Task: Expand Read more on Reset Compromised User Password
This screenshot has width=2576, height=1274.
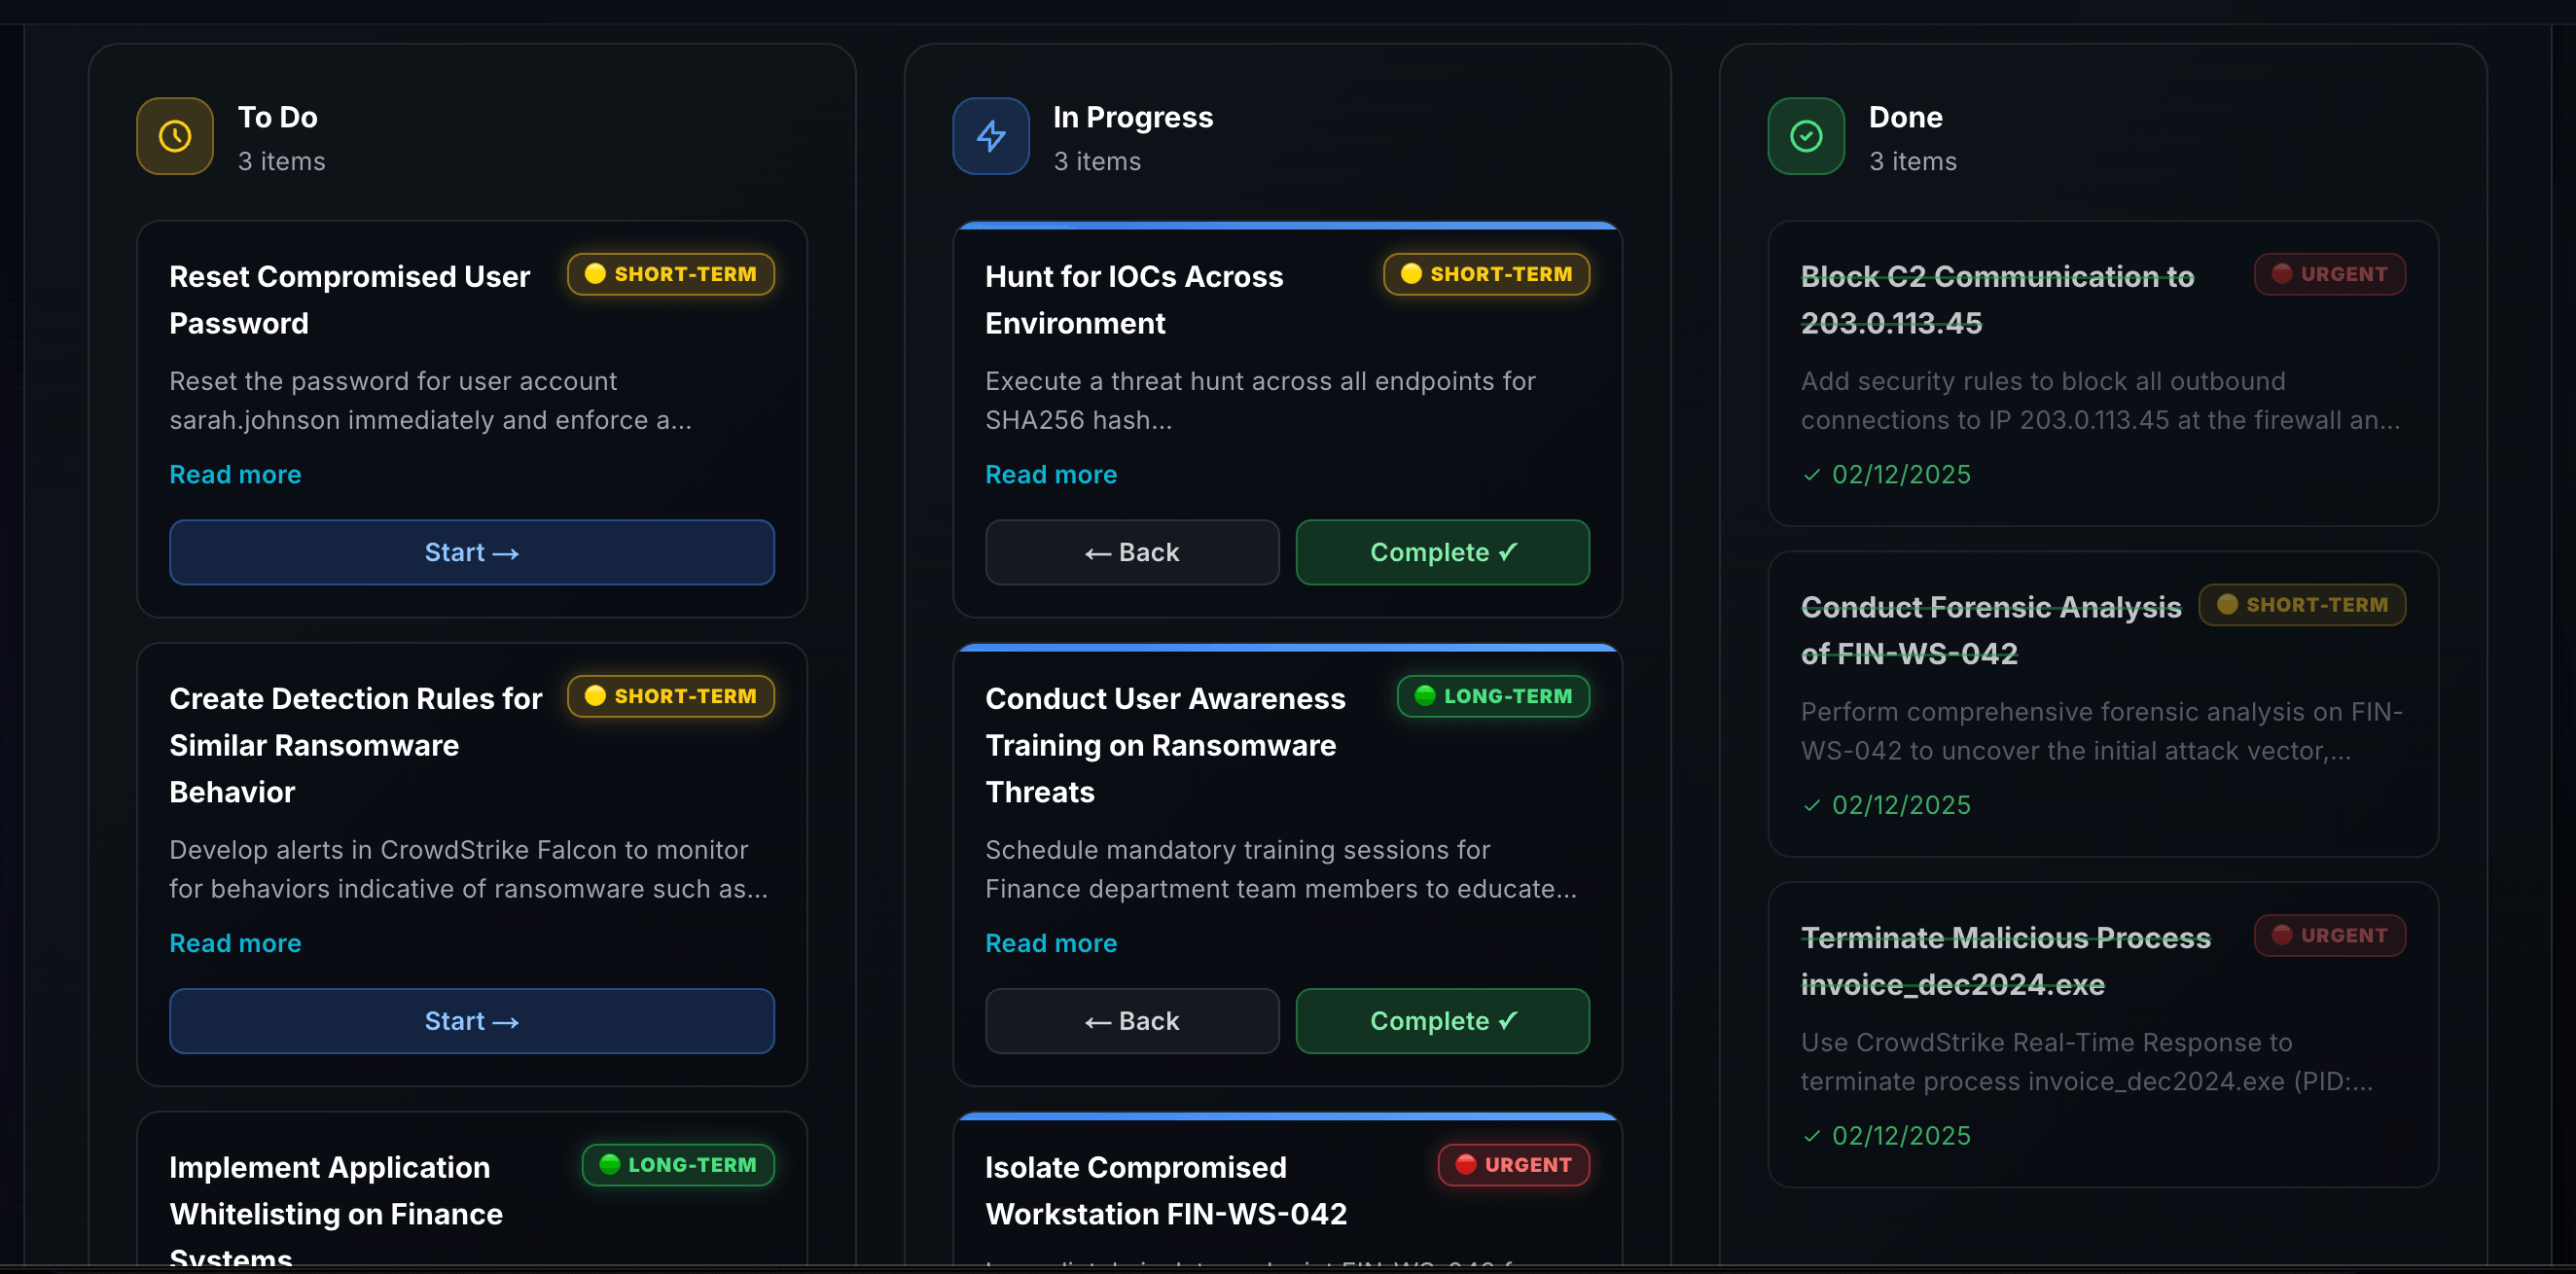Action: (235, 474)
